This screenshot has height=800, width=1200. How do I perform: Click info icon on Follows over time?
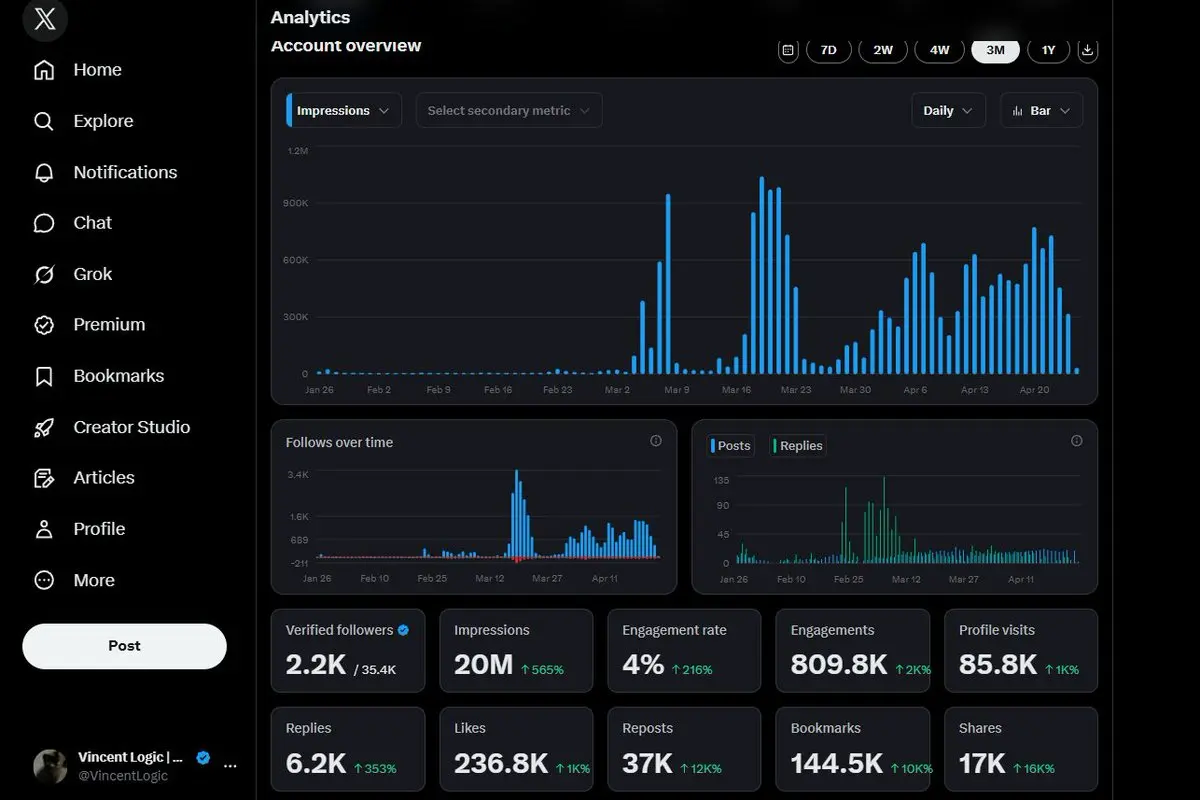click(656, 441)
